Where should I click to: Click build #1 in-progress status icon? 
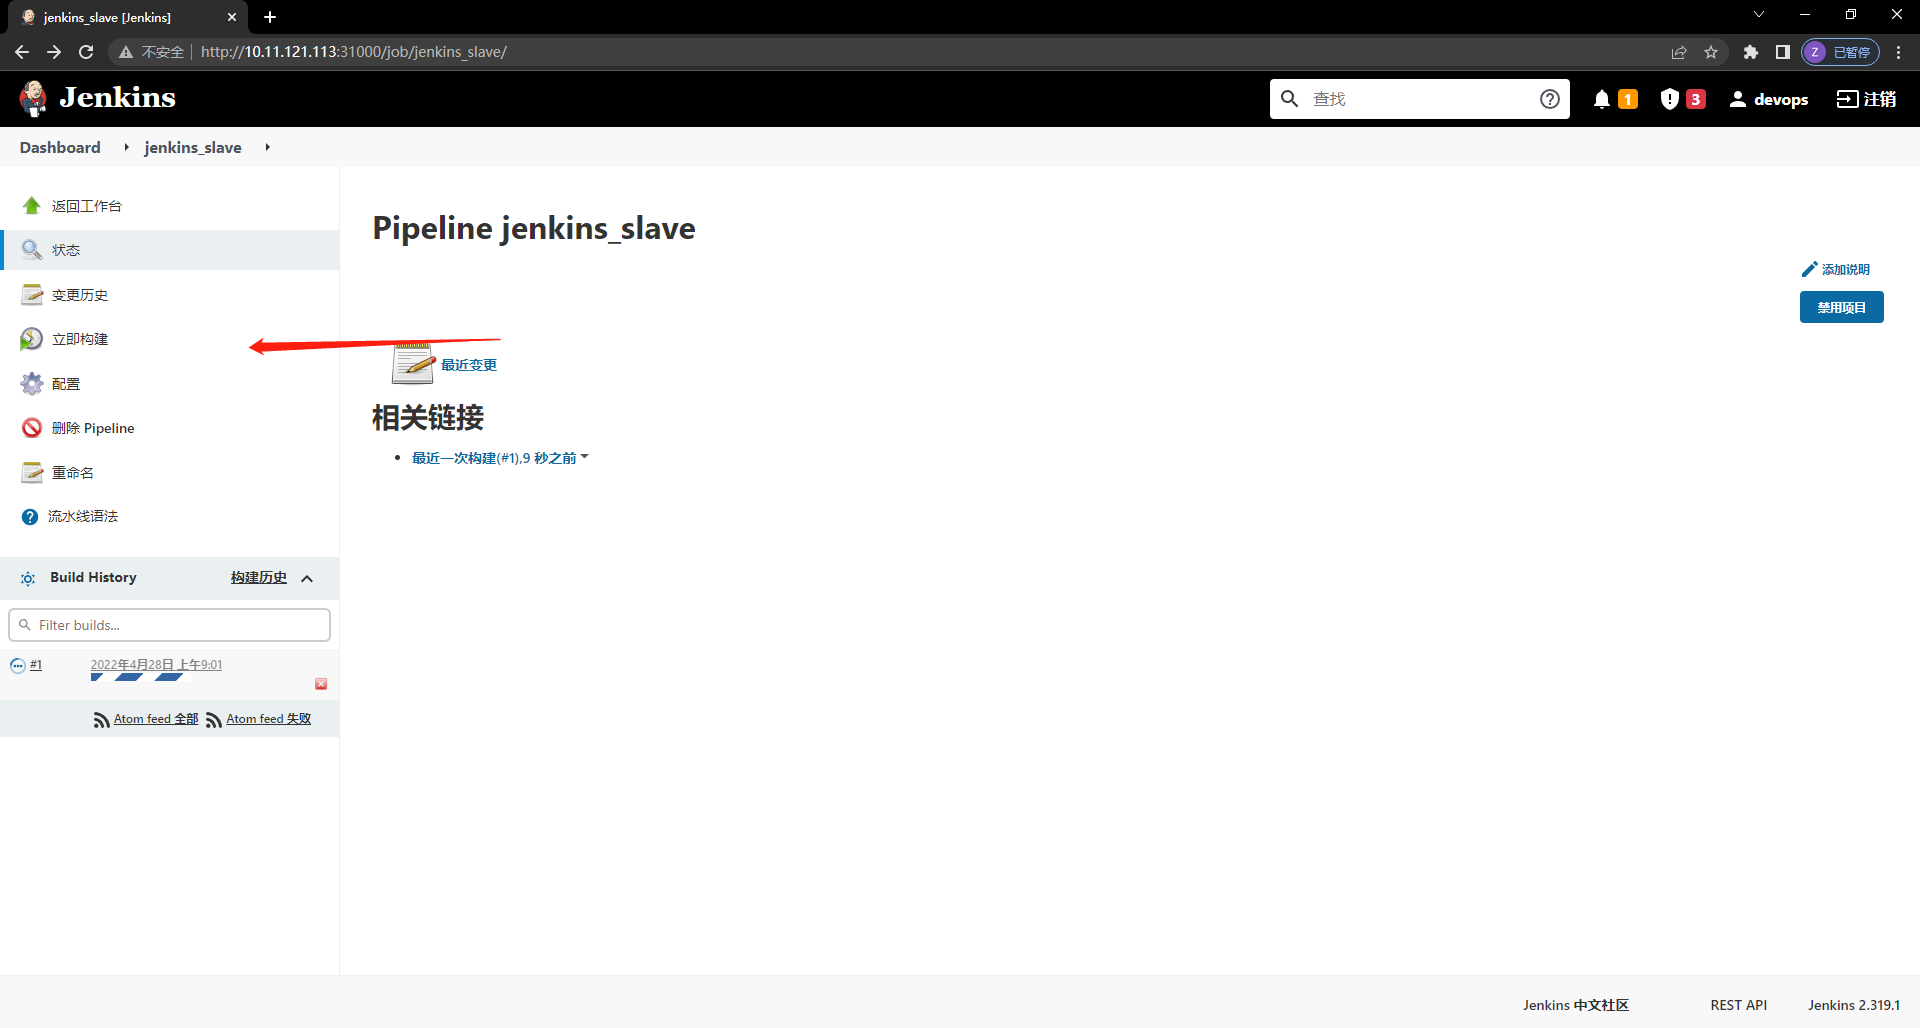[x=18, y=665]
